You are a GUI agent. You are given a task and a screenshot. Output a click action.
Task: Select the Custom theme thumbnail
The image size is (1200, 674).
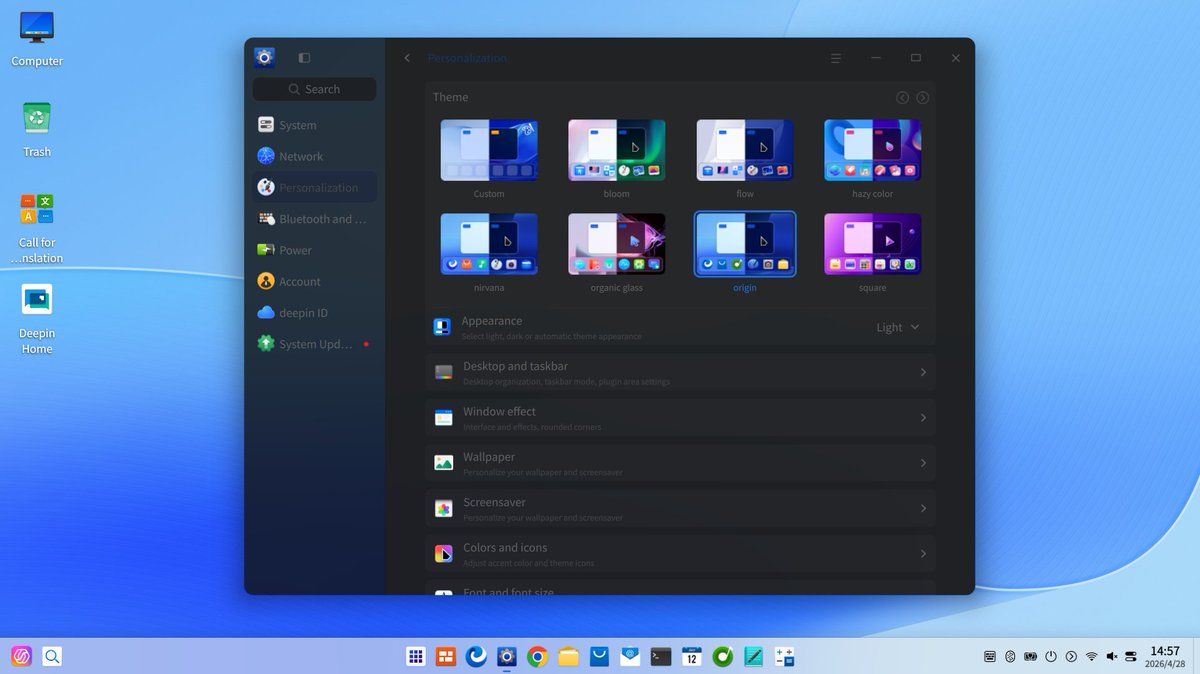point(489,150)
